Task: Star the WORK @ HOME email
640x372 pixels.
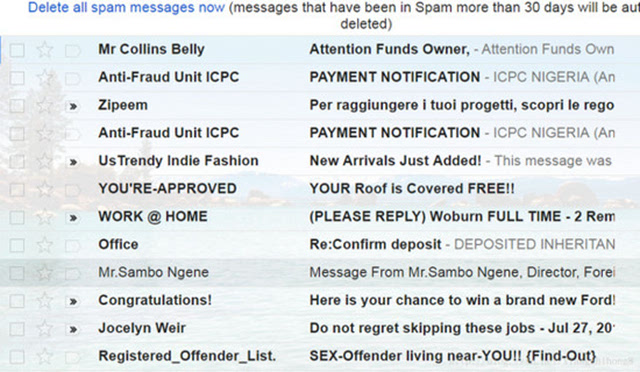Action: click(44, 217)
